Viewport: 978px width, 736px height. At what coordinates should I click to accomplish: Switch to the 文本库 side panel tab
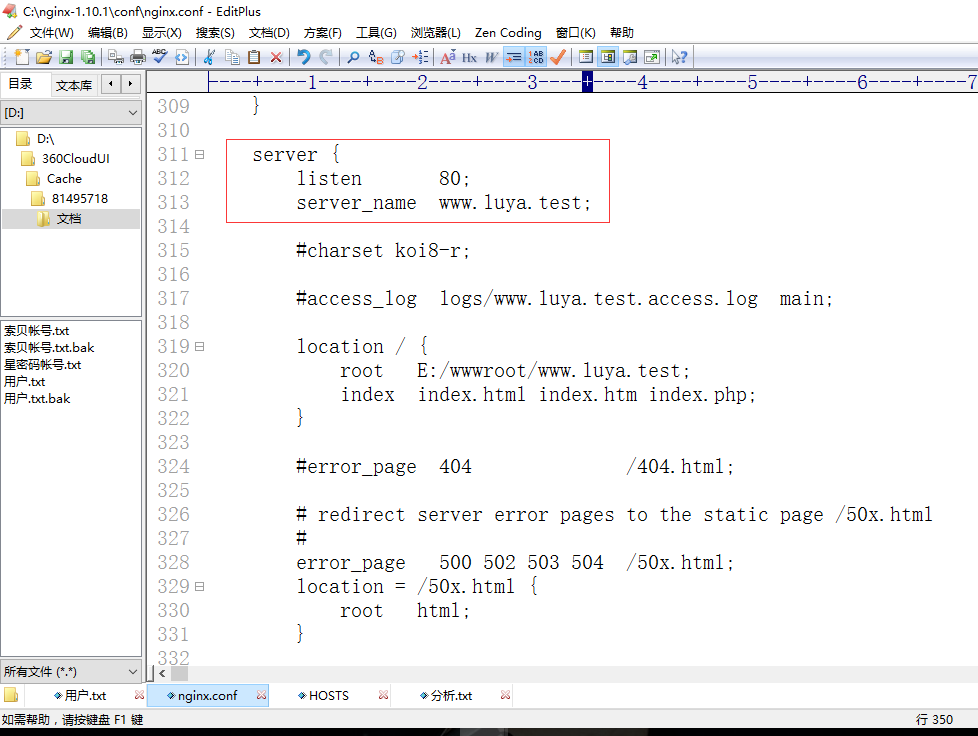click(74, 85)
